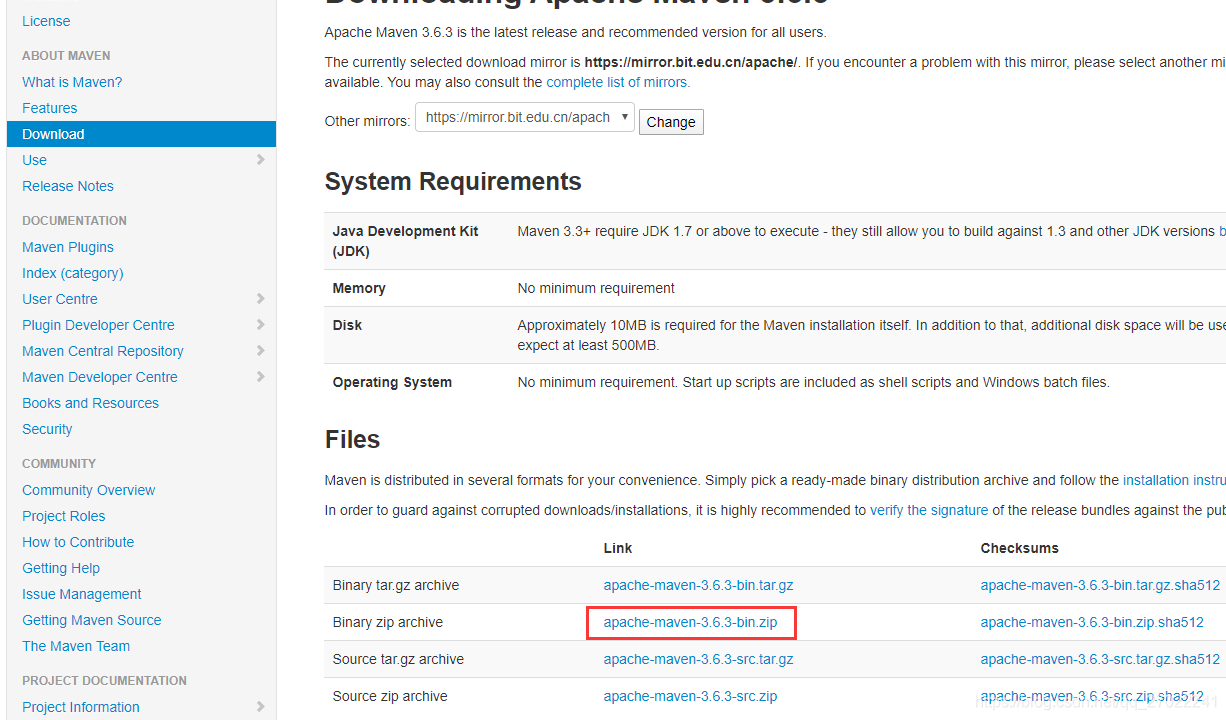Download apache-maven-3.6.3-src.zip
The width and height of the screenshot is (1226, 720).
click(690, 696)
